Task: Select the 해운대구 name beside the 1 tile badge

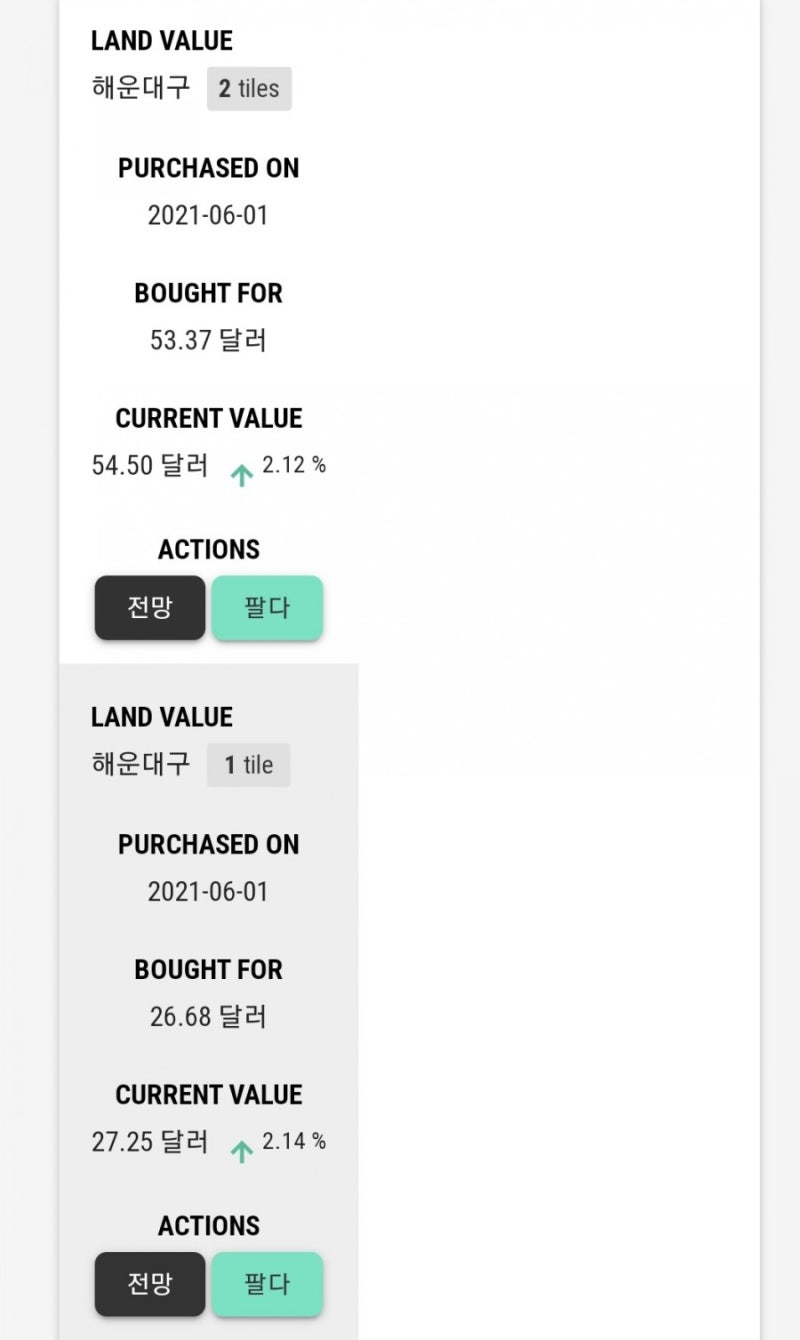Action: (141, 765)
